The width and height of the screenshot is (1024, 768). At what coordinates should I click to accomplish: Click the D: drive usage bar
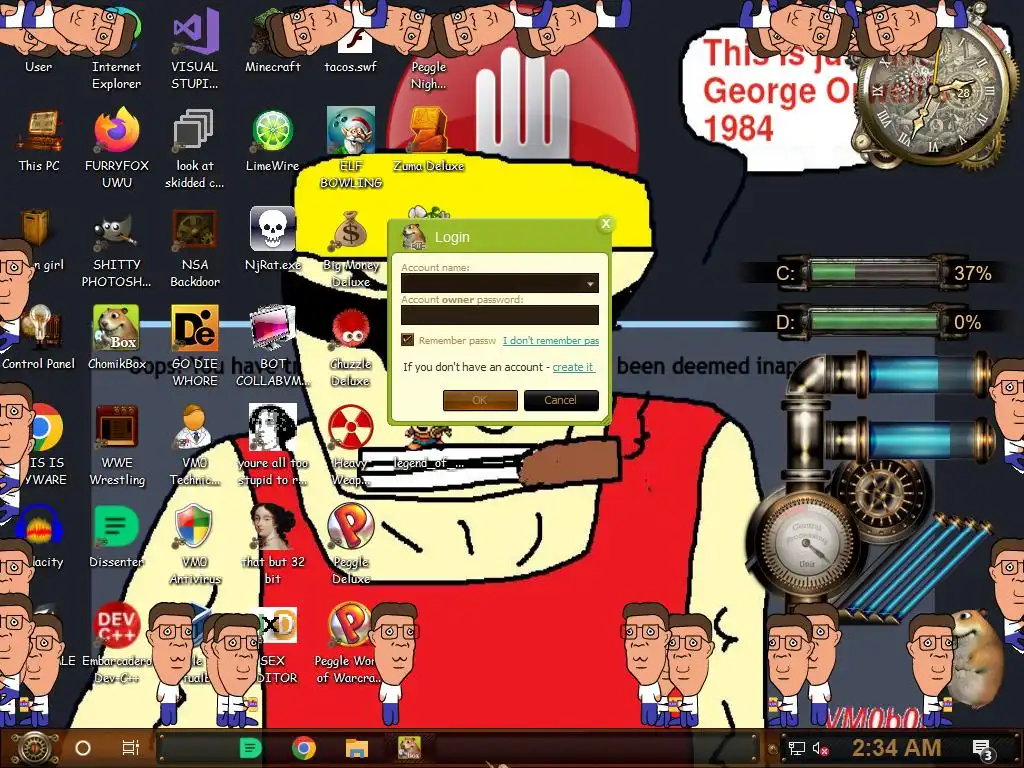coord(874,322)
